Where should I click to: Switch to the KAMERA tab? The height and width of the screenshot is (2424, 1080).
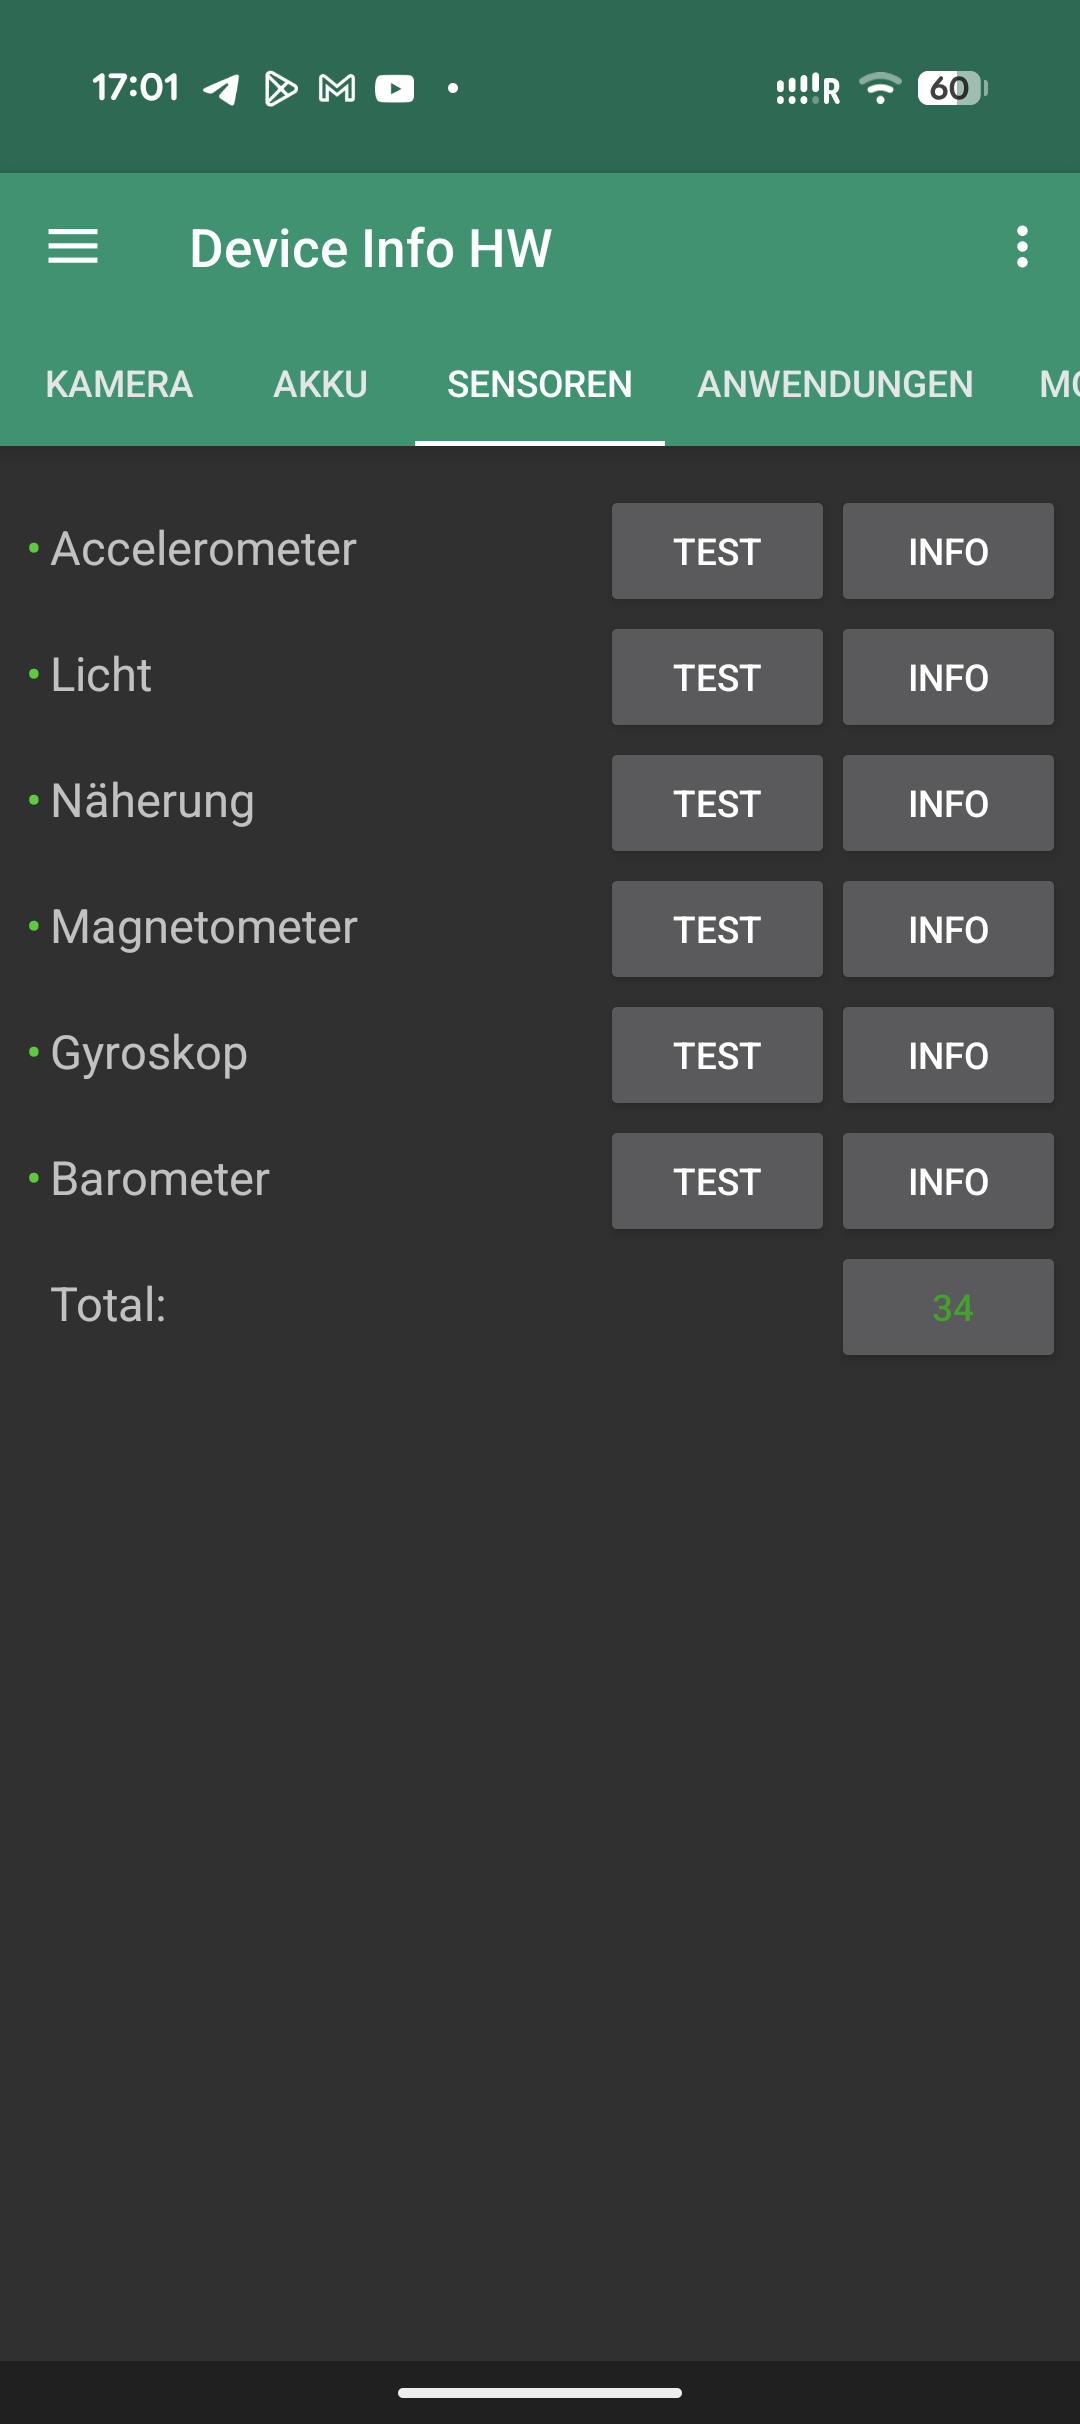119,385
